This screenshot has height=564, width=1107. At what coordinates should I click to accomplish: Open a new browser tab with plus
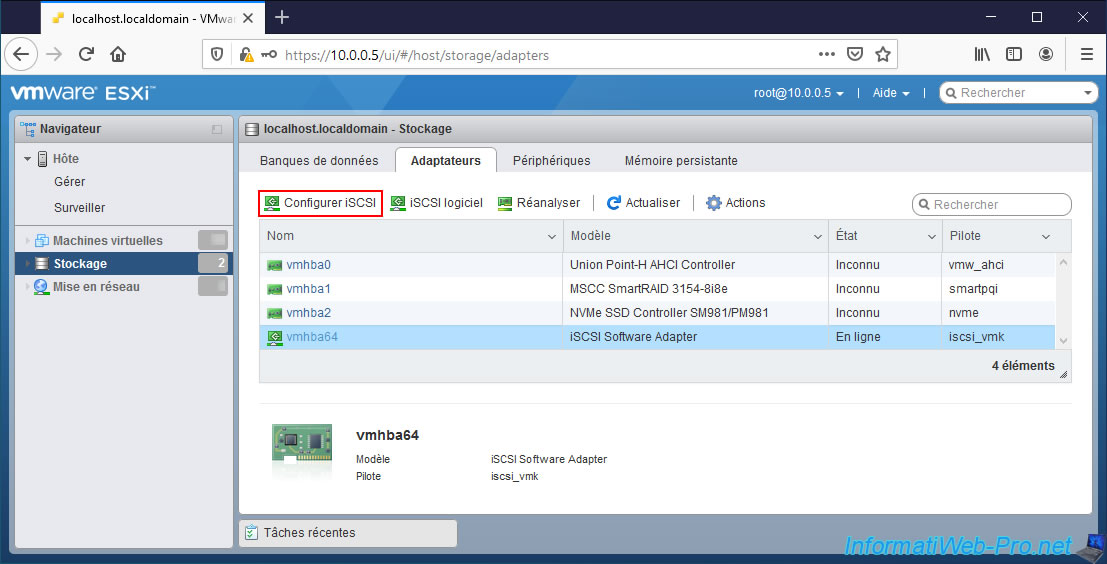[282, 17]
